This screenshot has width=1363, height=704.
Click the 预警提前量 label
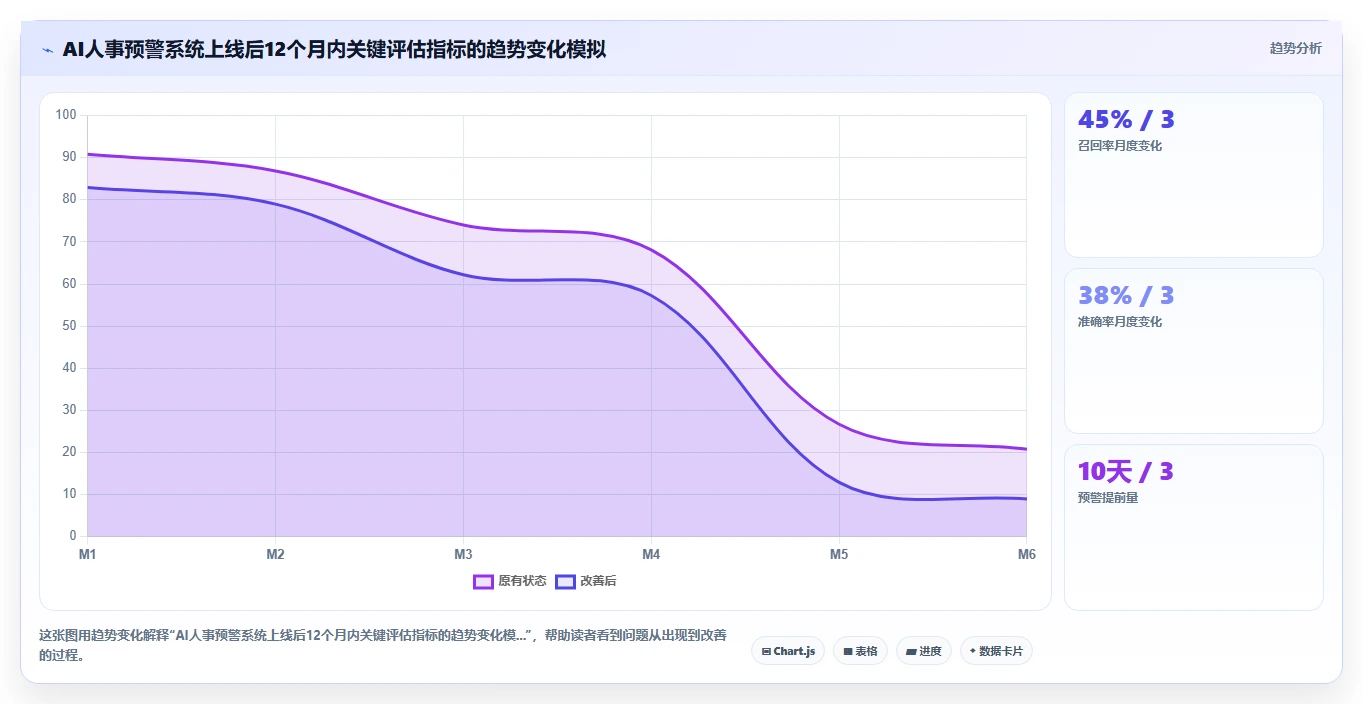(1108, 498)
